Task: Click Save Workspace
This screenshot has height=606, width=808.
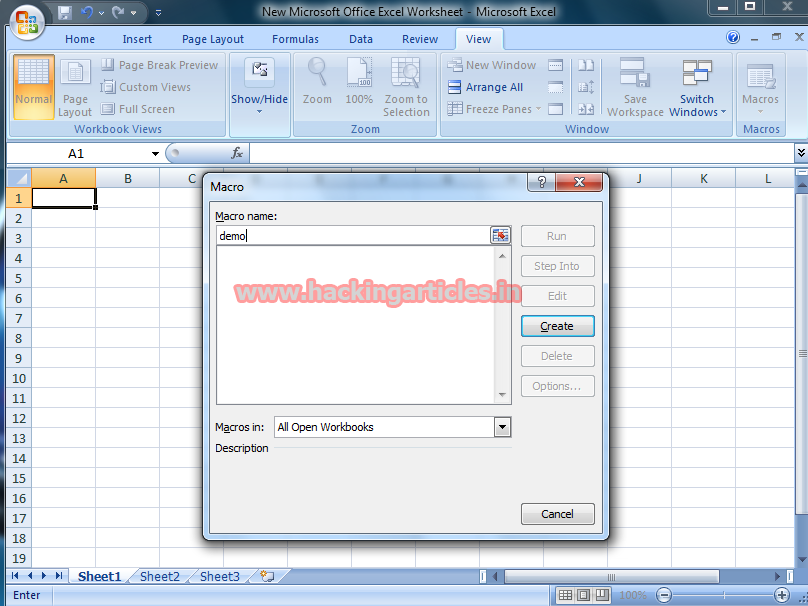Action: pos(635,87)
